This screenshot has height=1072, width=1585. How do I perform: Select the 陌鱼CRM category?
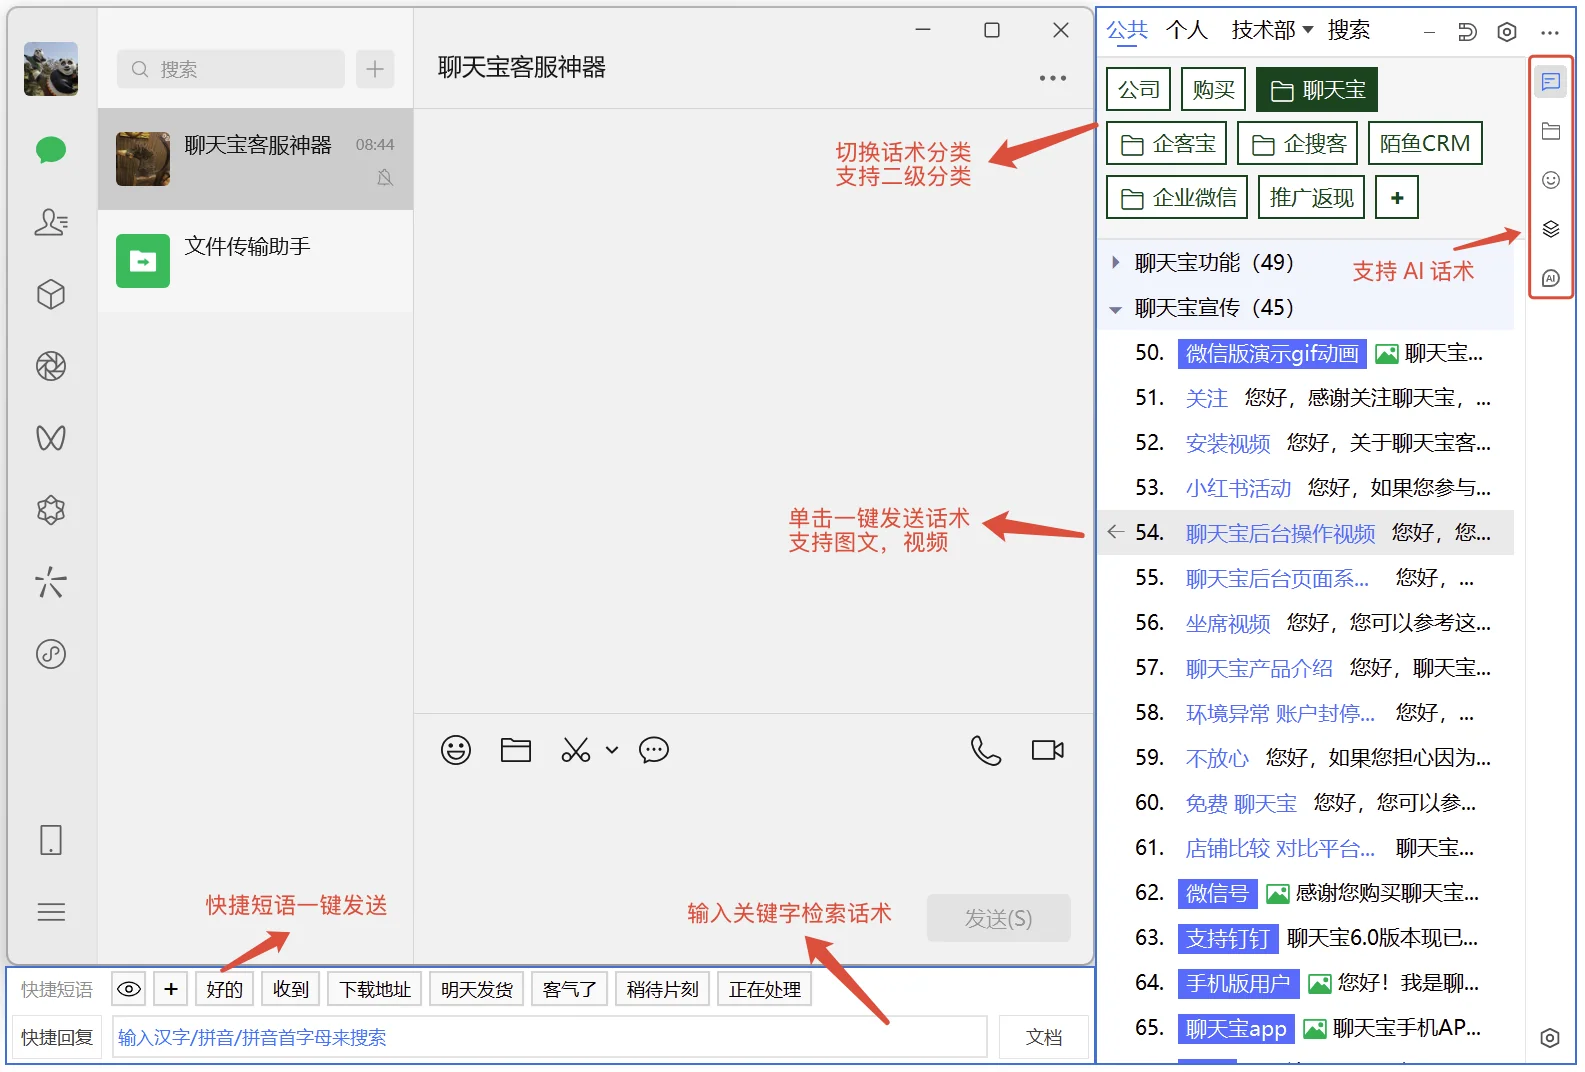coord(1425,143)
